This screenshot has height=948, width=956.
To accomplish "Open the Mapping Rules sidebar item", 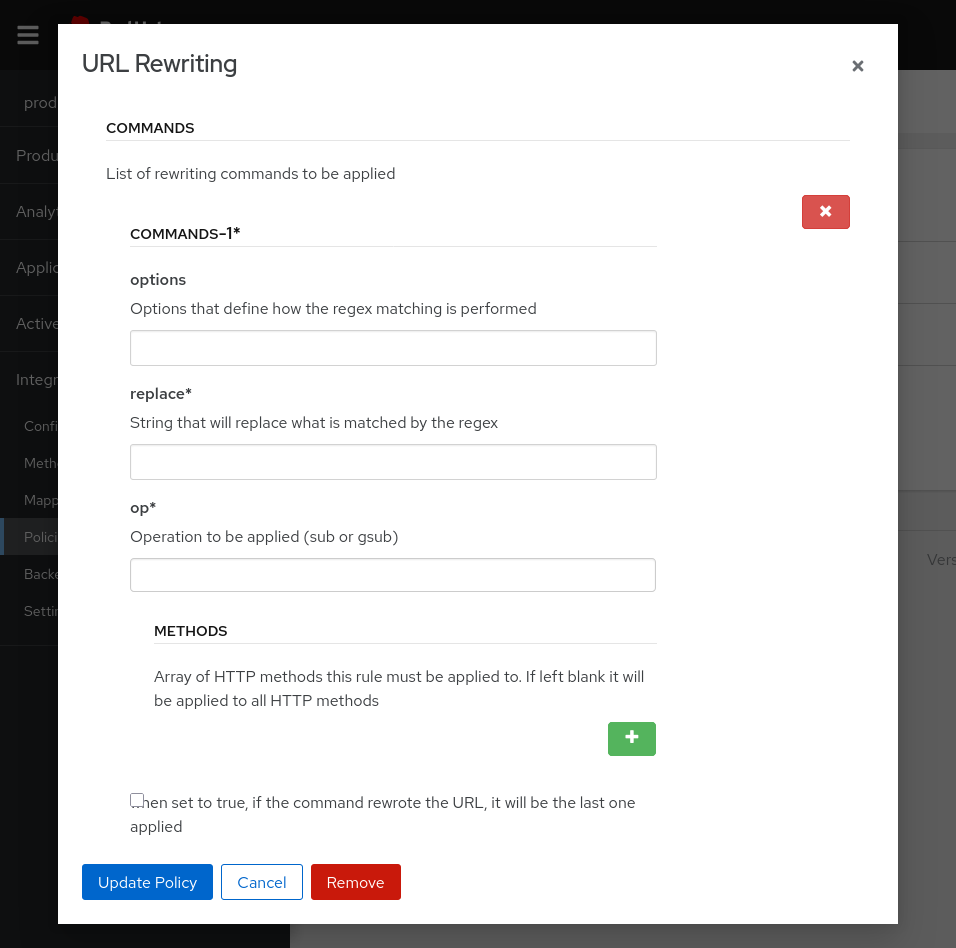I will [x=41, y=500].
